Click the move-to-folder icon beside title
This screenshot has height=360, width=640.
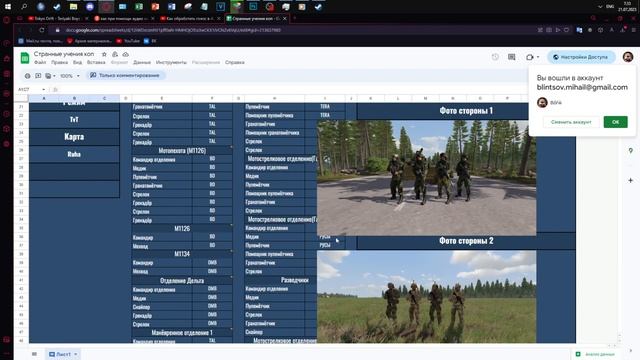(115, 54)
